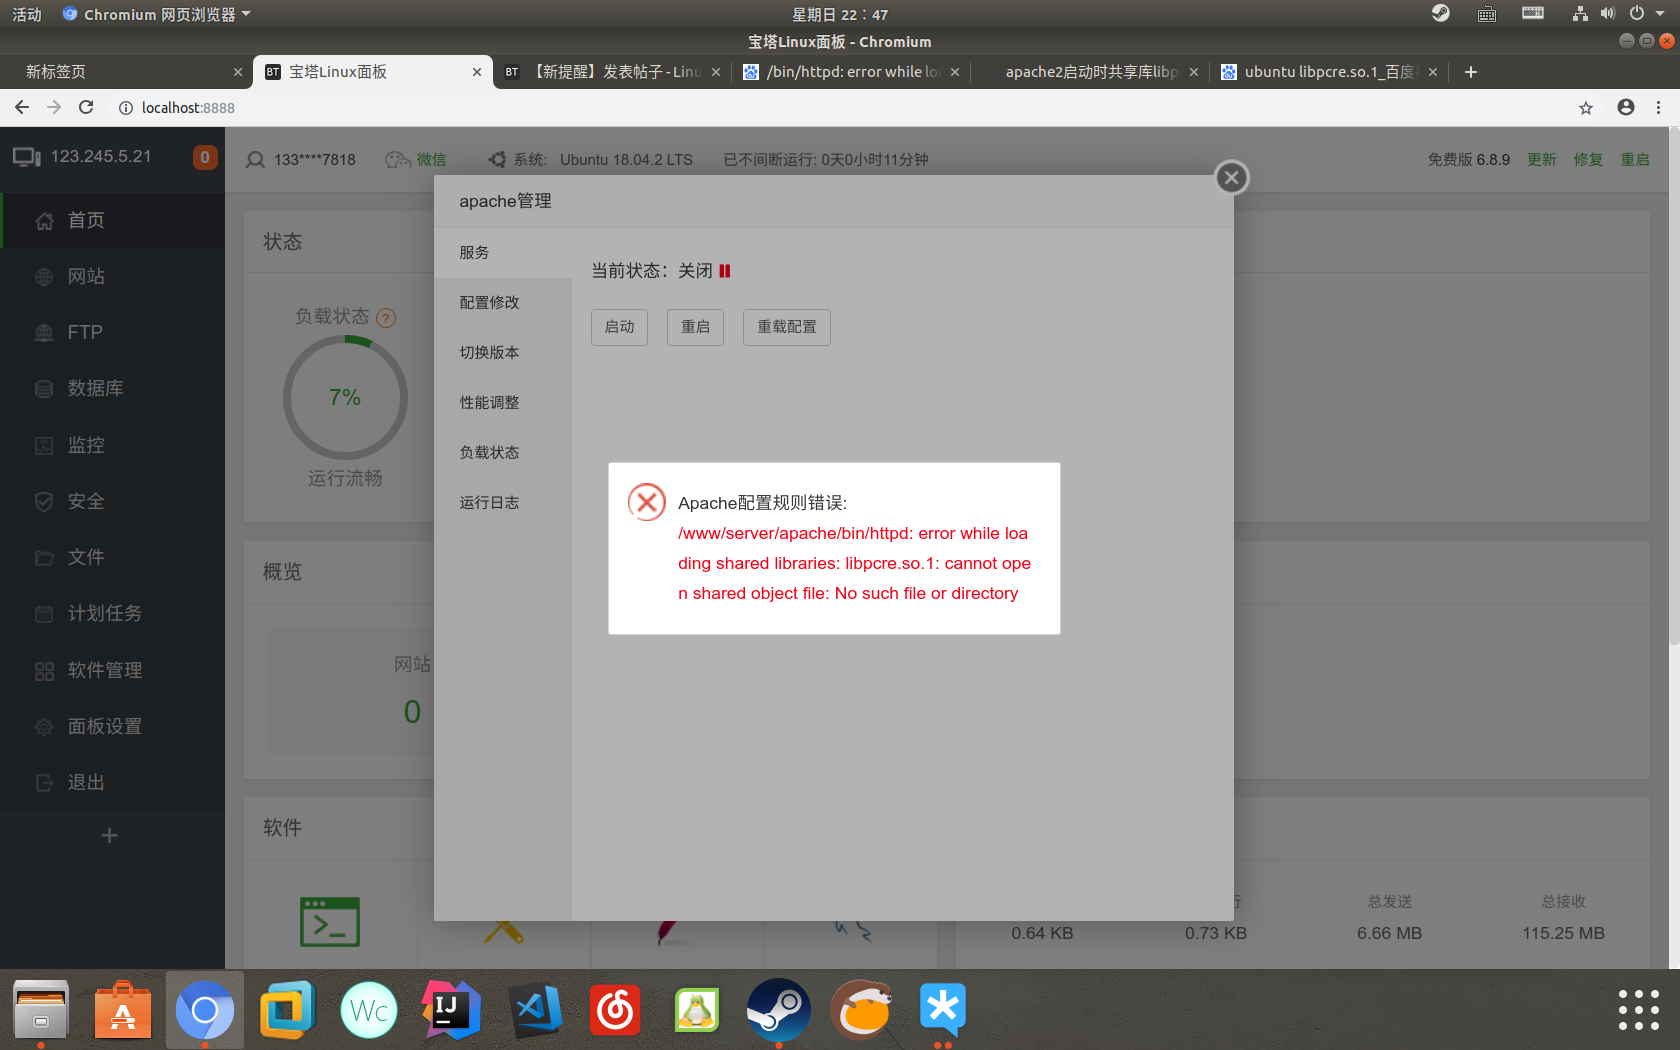Click the orange 0 notification badge

tap(205, 157)
